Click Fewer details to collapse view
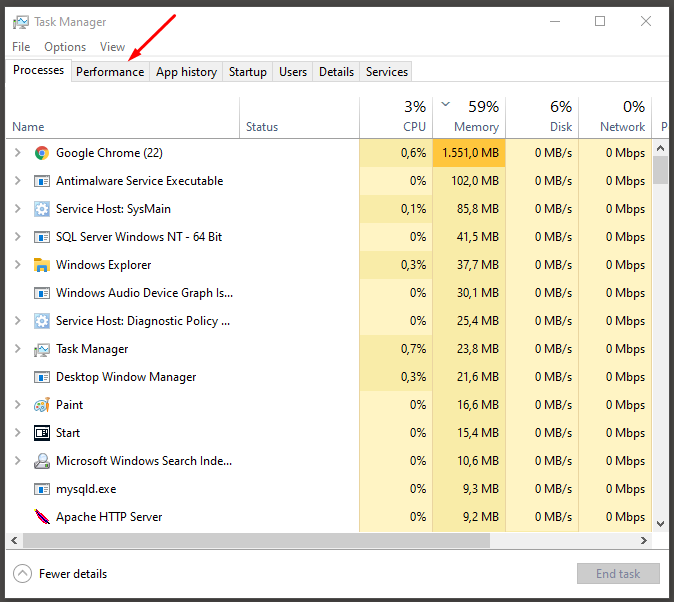The width and height of the screenshot is (674, 602). click(x=60, y=574)
